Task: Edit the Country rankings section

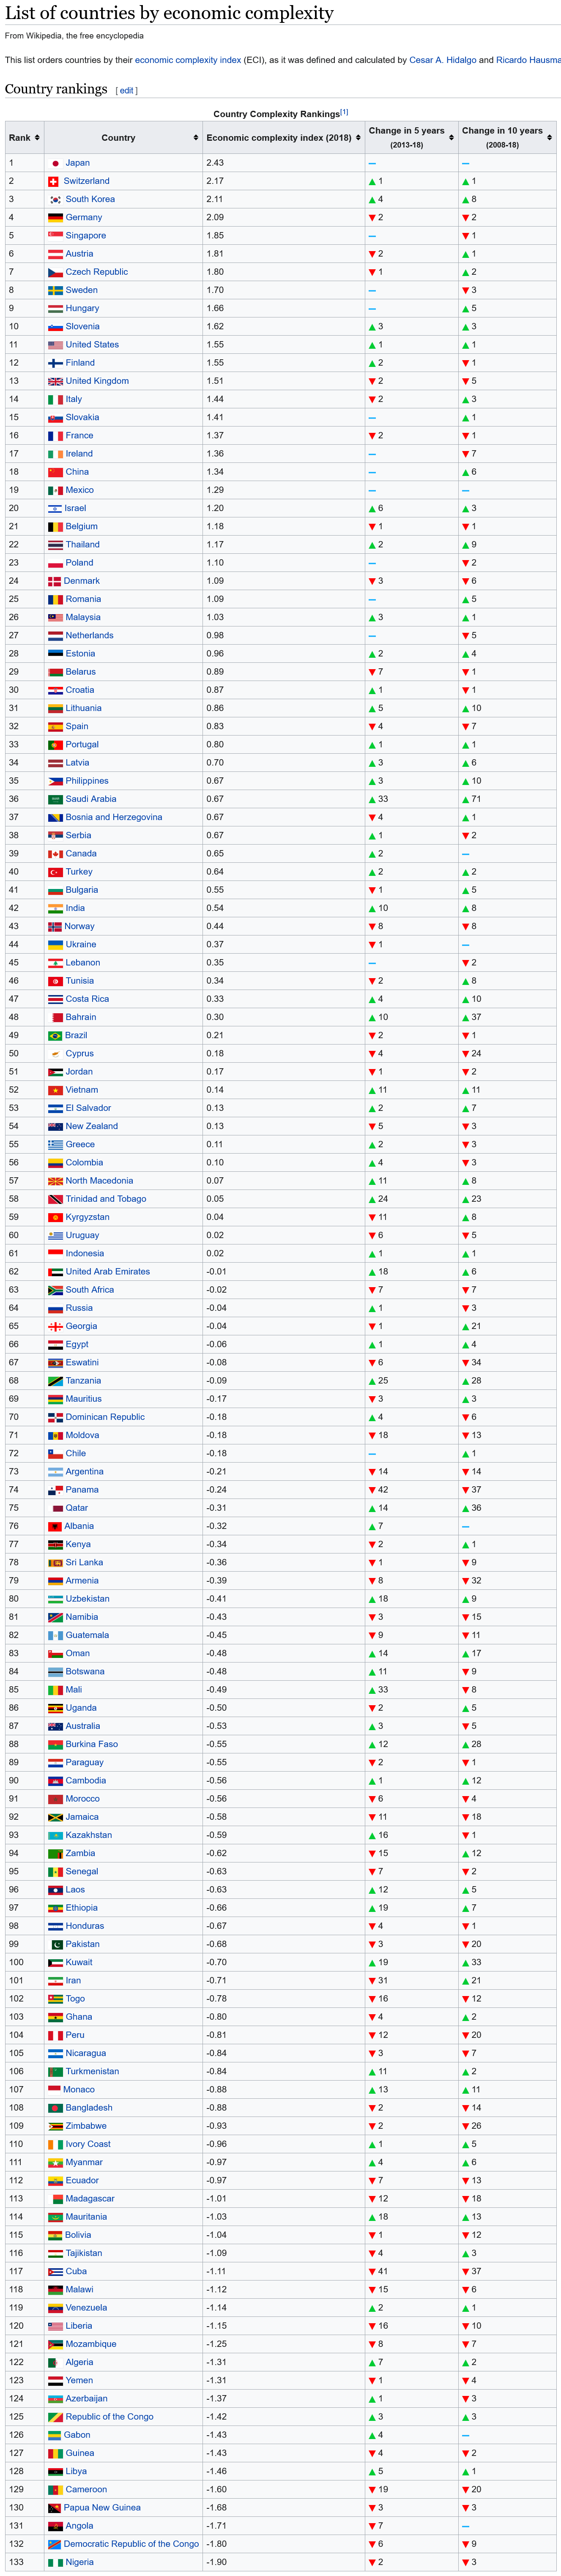Action: point(127,91)
